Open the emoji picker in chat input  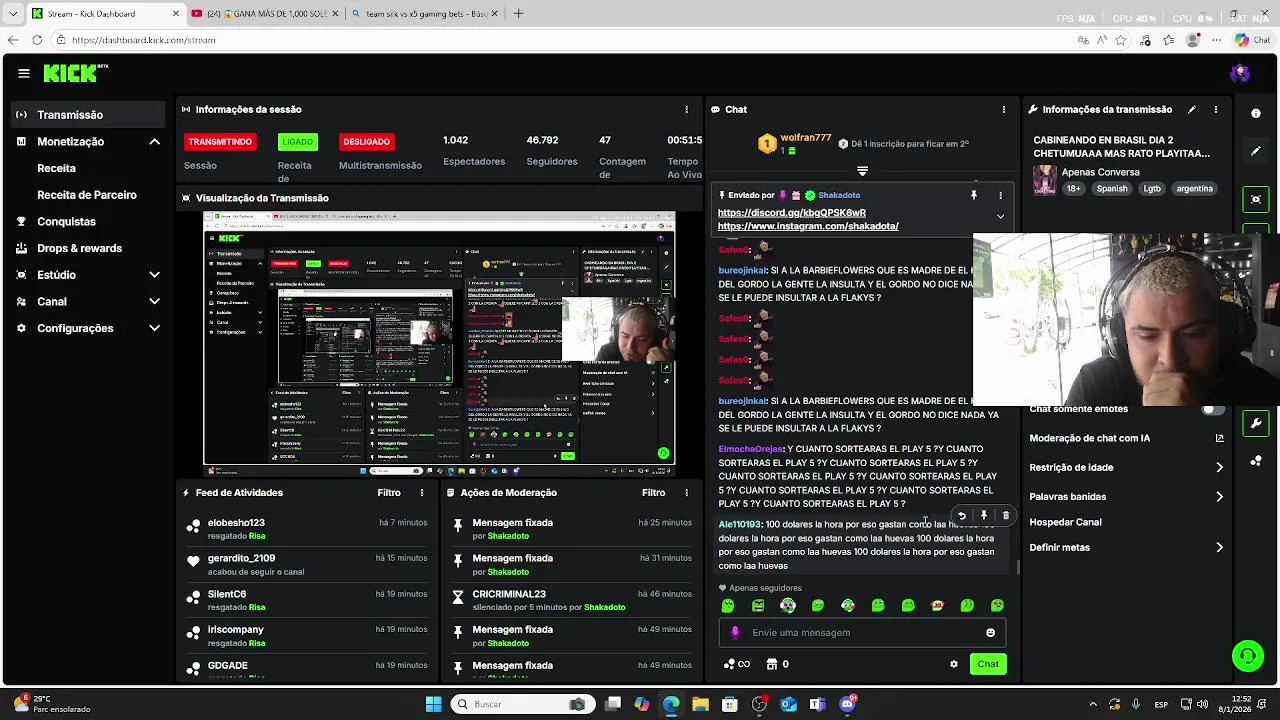click(x=990, y=633)
